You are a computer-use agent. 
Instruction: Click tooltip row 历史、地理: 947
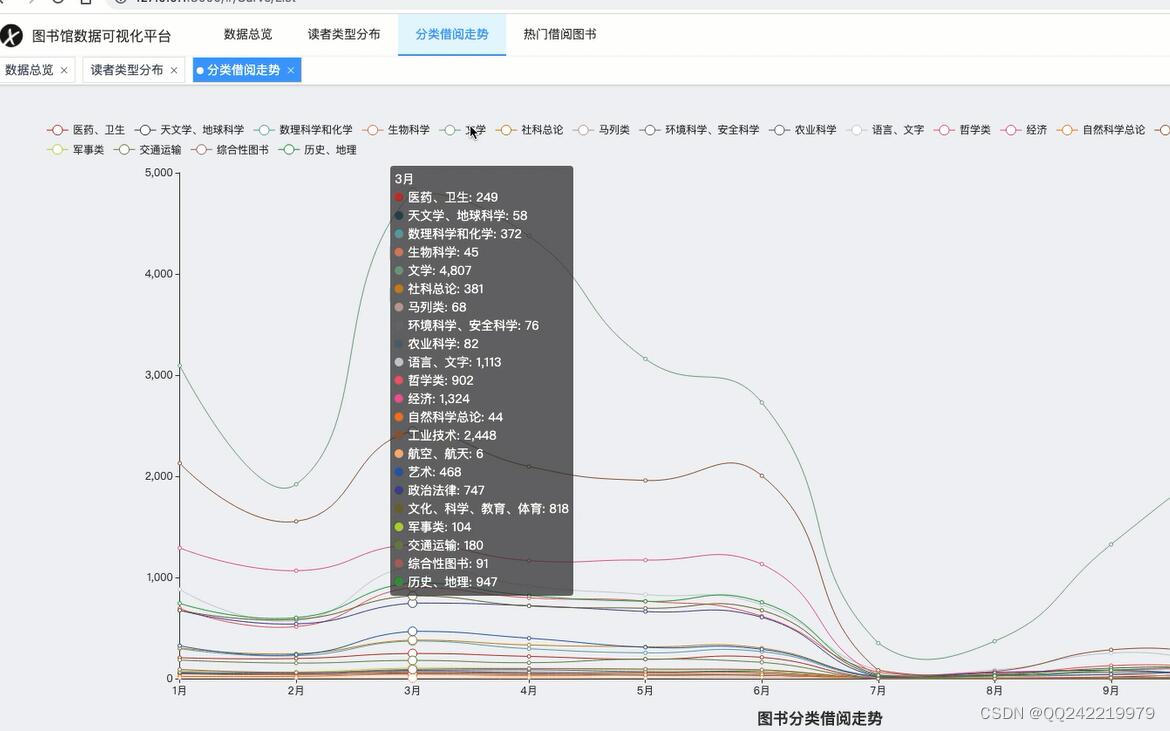[x=445, y=582]
